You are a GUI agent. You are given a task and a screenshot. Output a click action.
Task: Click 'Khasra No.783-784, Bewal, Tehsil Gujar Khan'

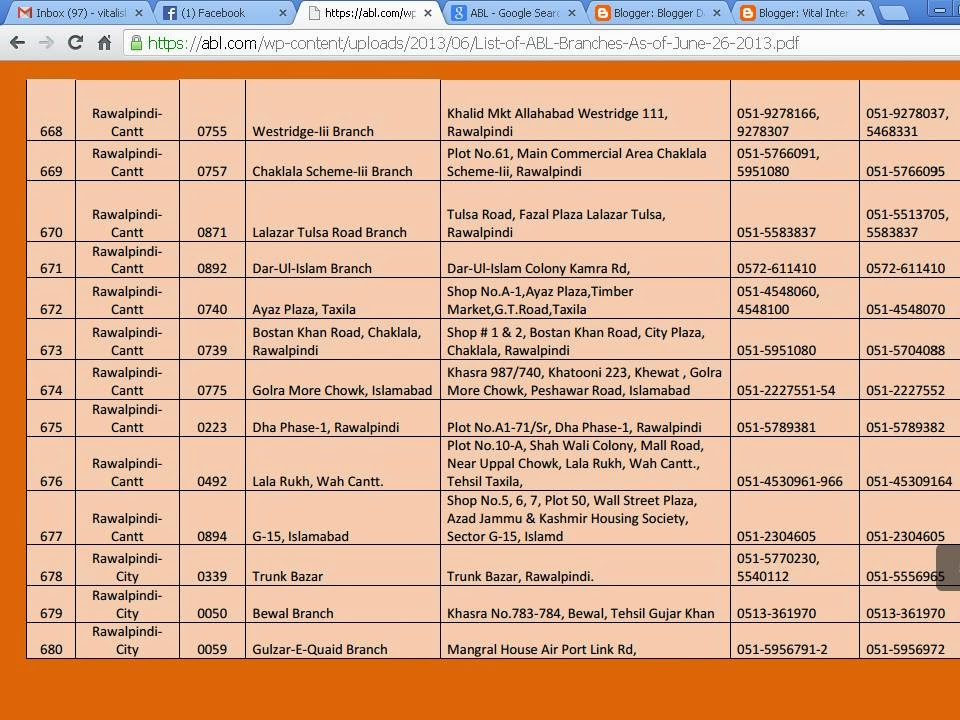(x=580, y=613)
